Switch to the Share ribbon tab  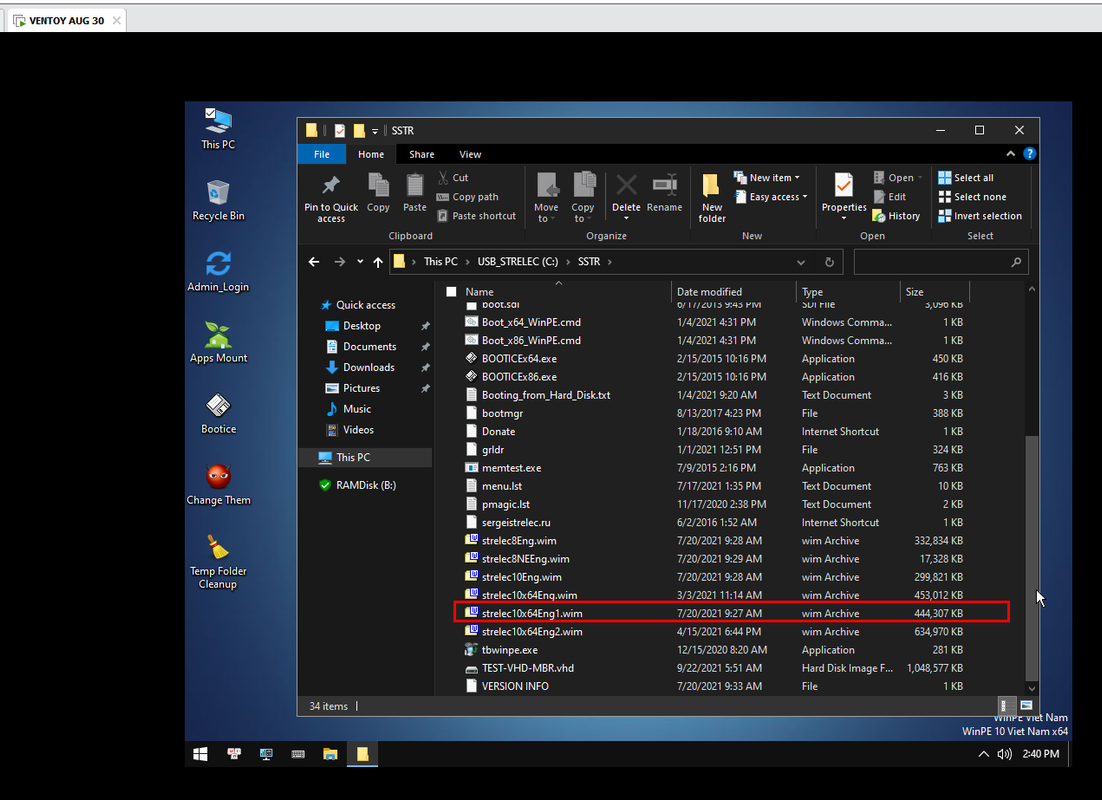tap(422, 154)
